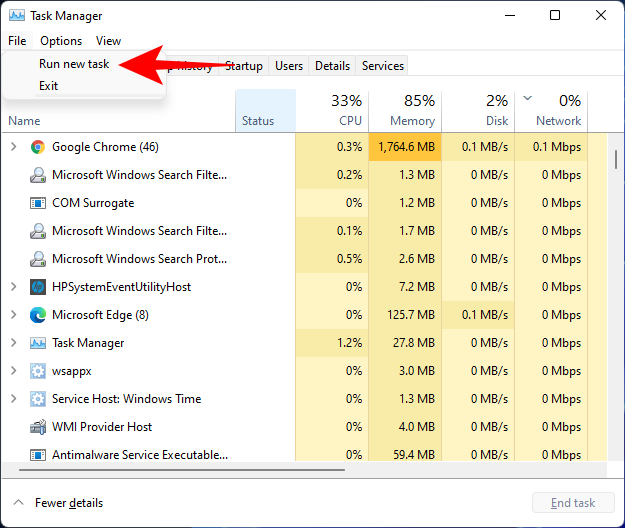Viewport: 625px width, 528px height.
Task: Open the Options menu
Action: click(x=61, y=41)
